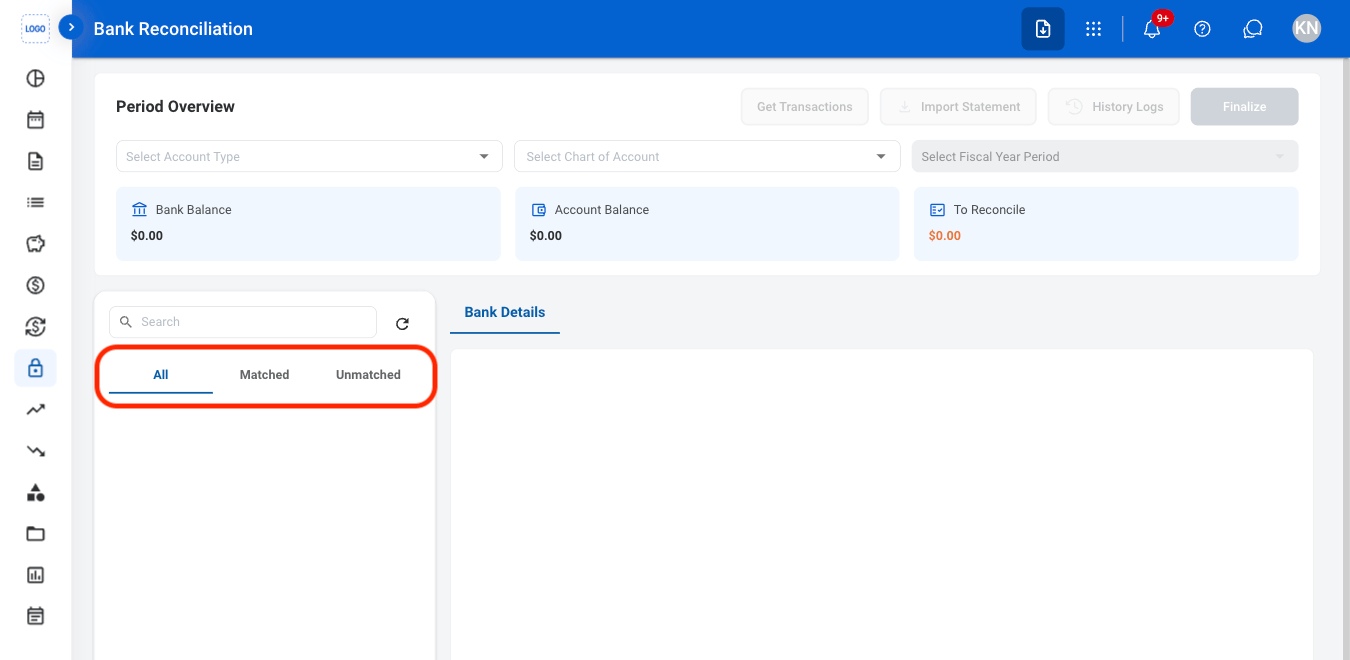Open History Logs
This screenshot has width=1350, height=660.
click(x=1114, y=107)
